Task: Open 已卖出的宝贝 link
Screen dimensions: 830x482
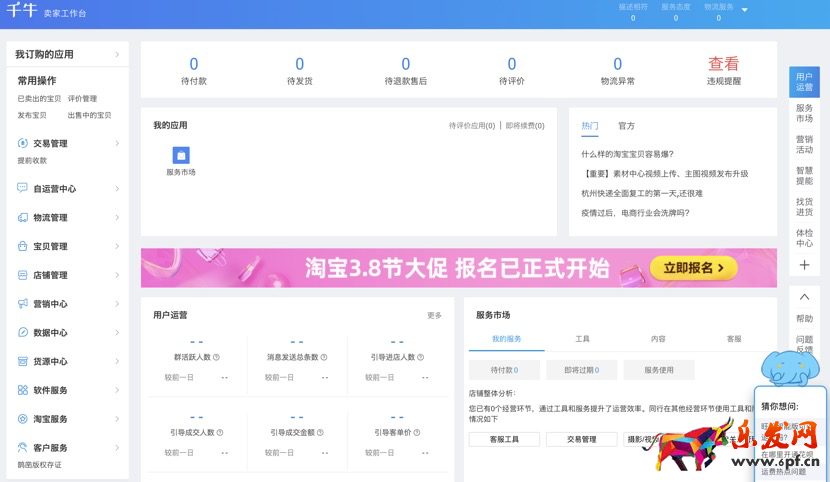Action: pos(39,99)
